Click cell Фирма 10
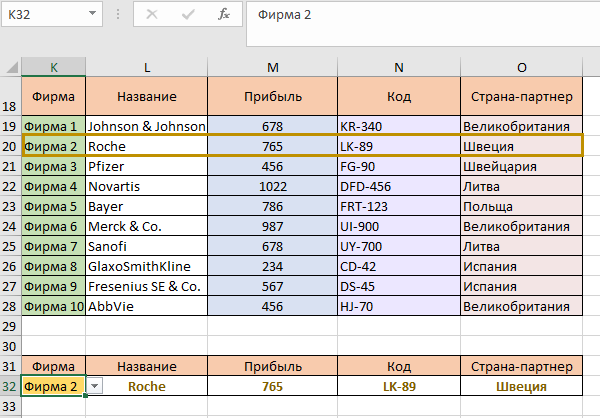The width and height of the screenshot is (600, 418). tap(54, 306)
